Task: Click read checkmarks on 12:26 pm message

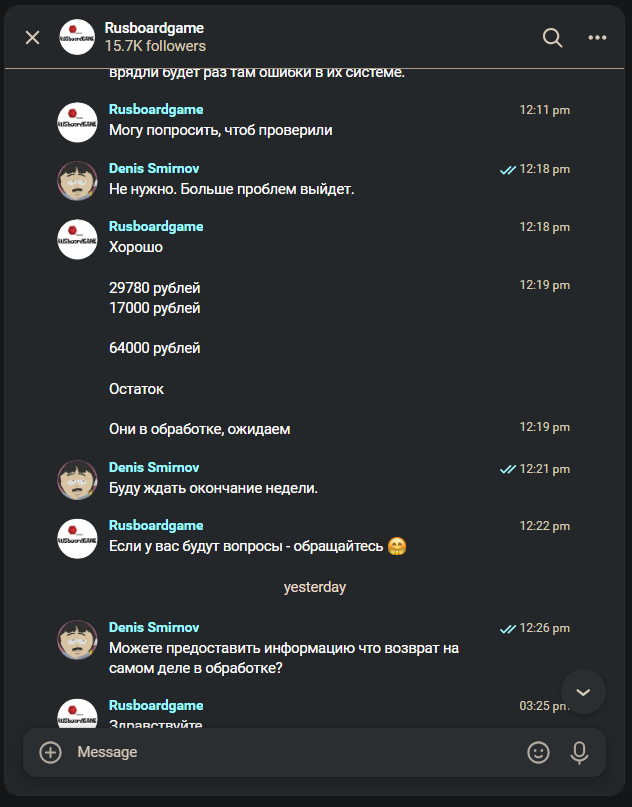Action: [508, 629]
